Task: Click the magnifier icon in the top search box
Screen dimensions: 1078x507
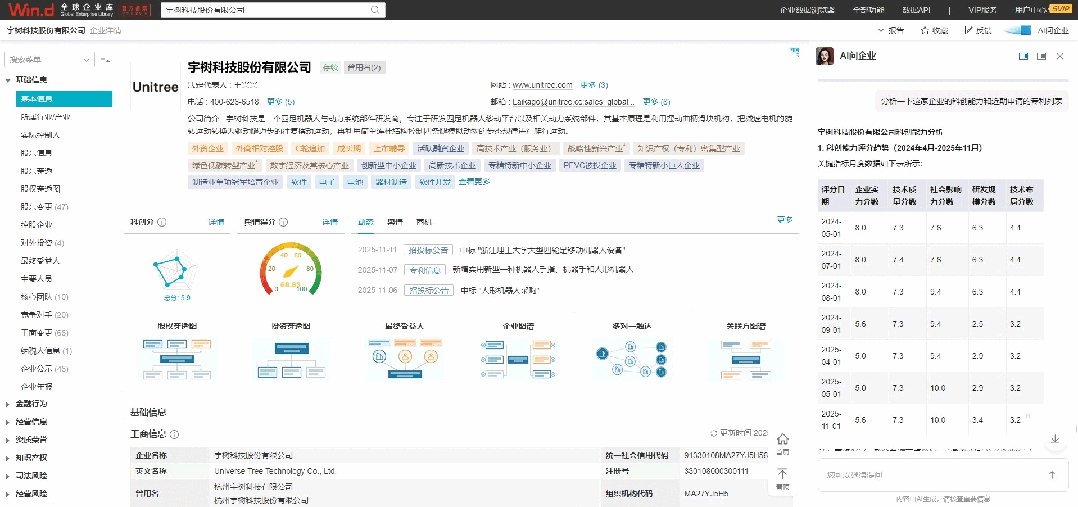Action: 375,10
